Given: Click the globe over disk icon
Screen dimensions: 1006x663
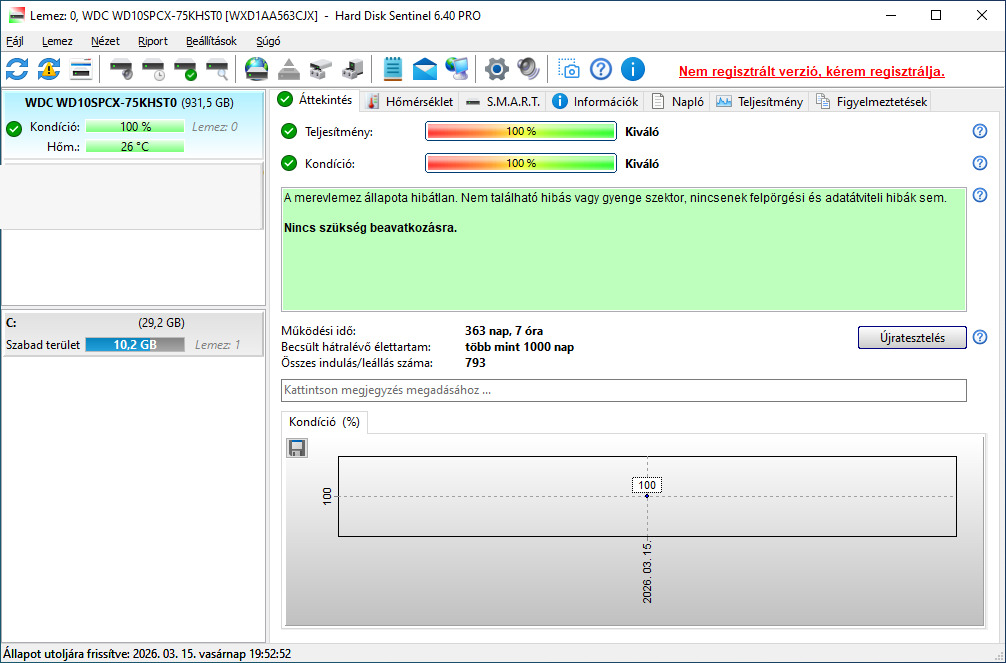Looking at the screenshot, I should pos(257,69).
